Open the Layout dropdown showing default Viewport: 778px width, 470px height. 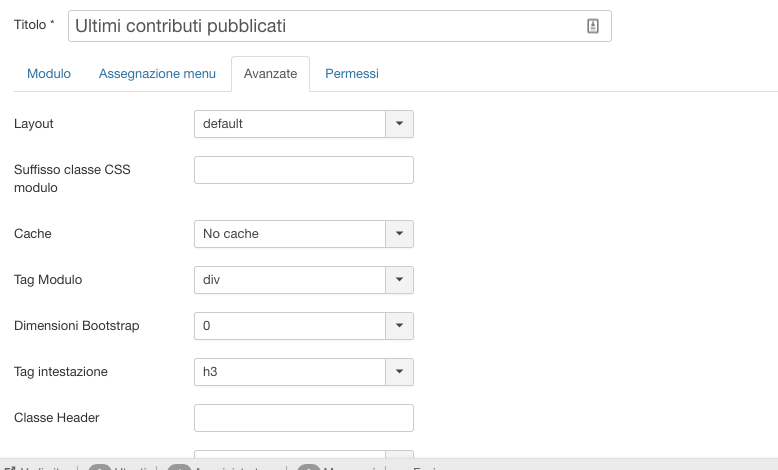click(304, 124)
